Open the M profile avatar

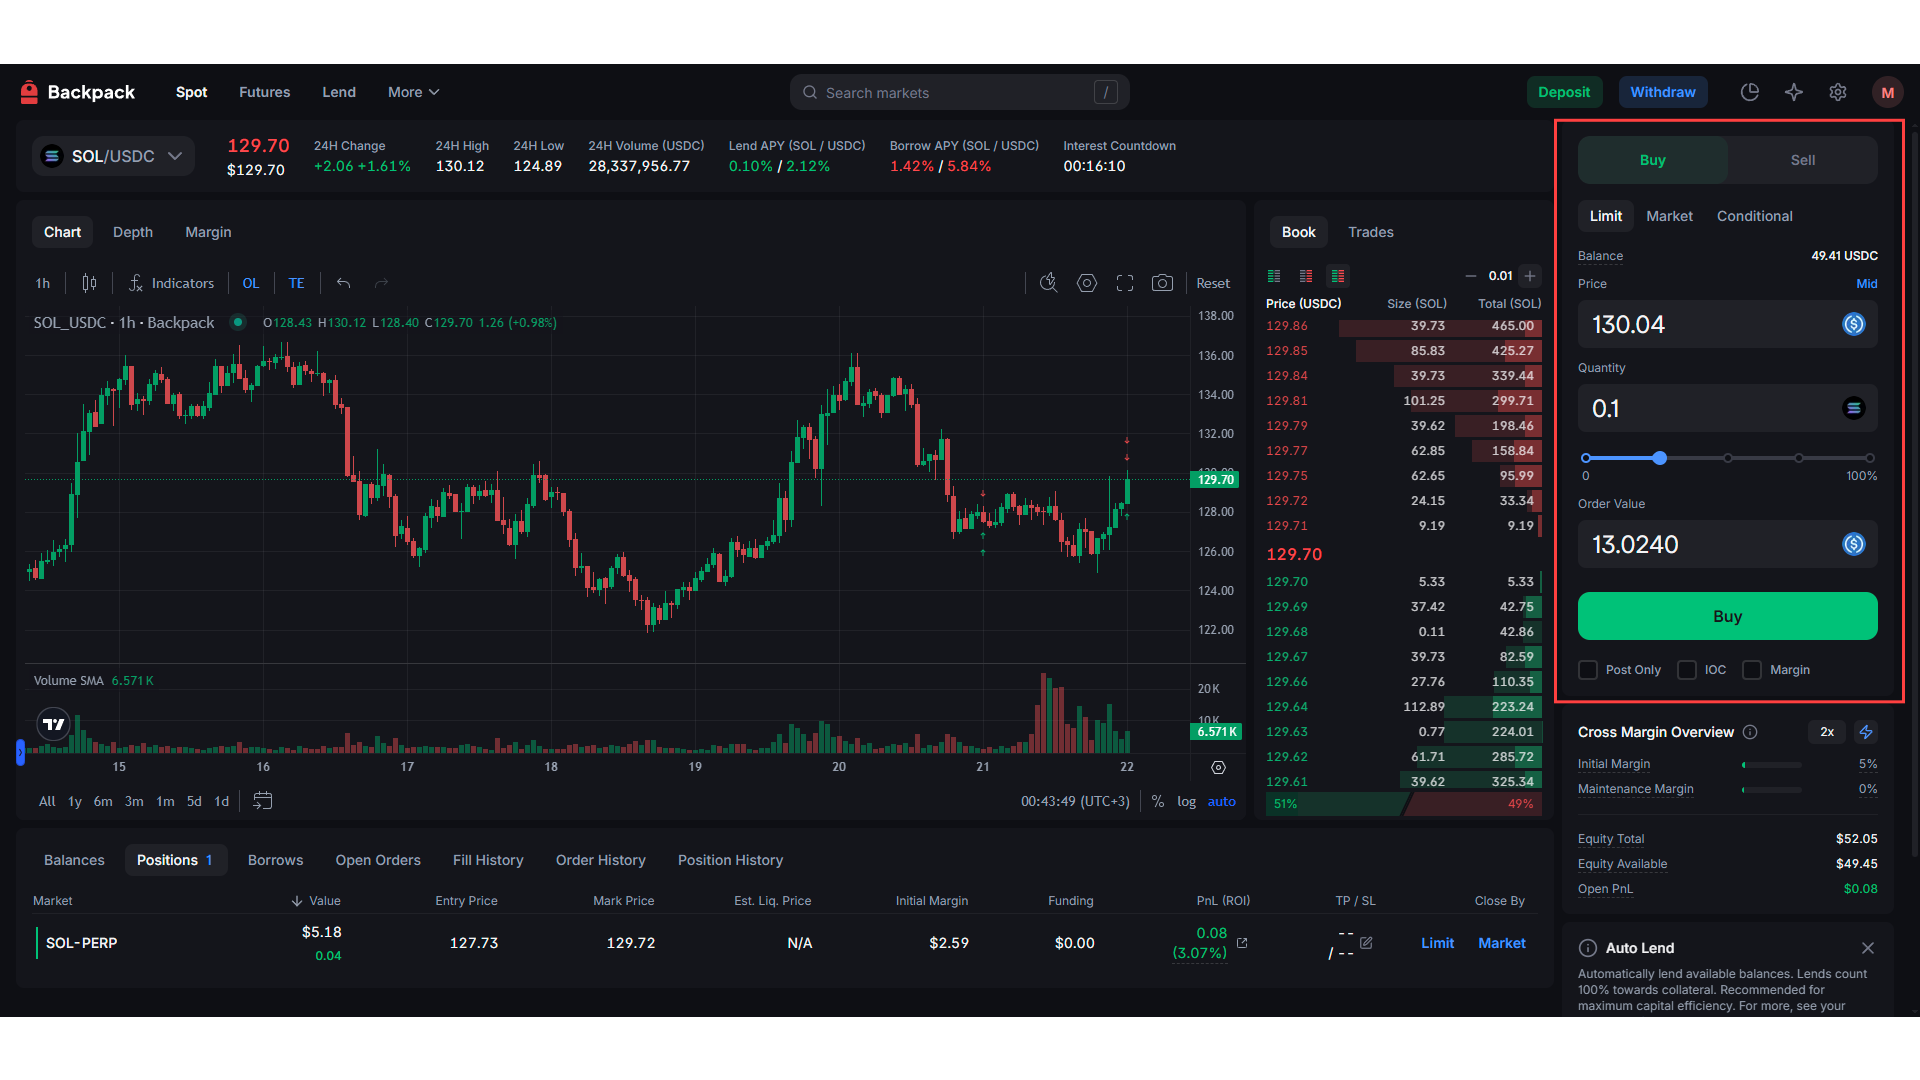coord(1888,92)
